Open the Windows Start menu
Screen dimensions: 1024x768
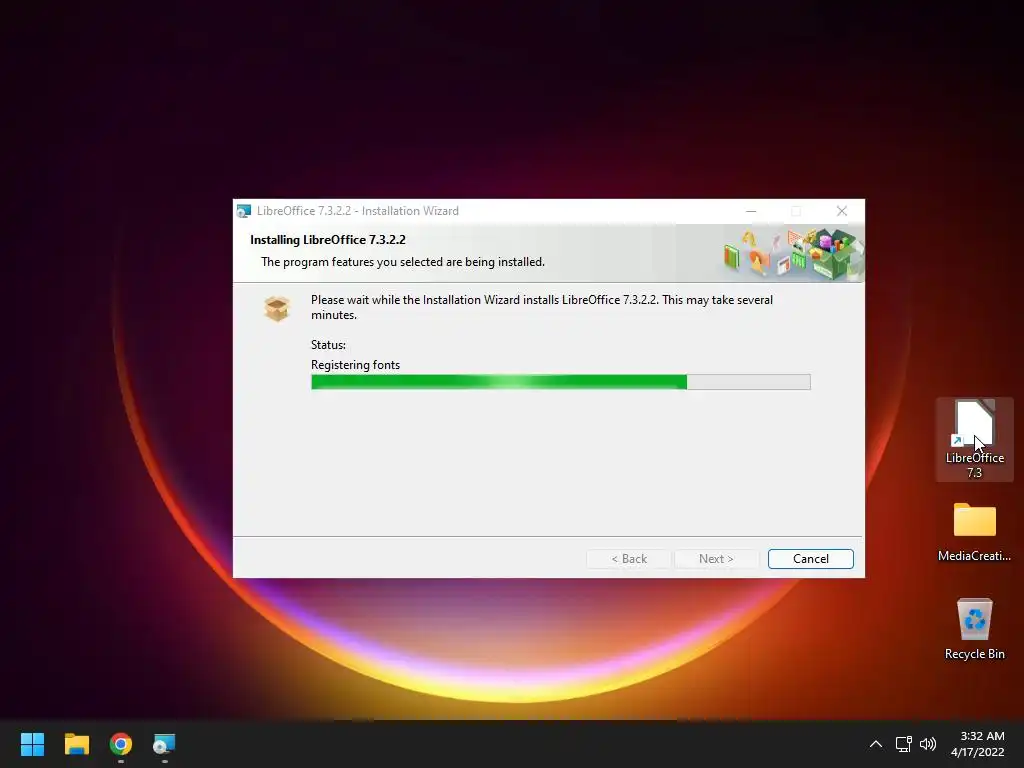coord(32,744)
